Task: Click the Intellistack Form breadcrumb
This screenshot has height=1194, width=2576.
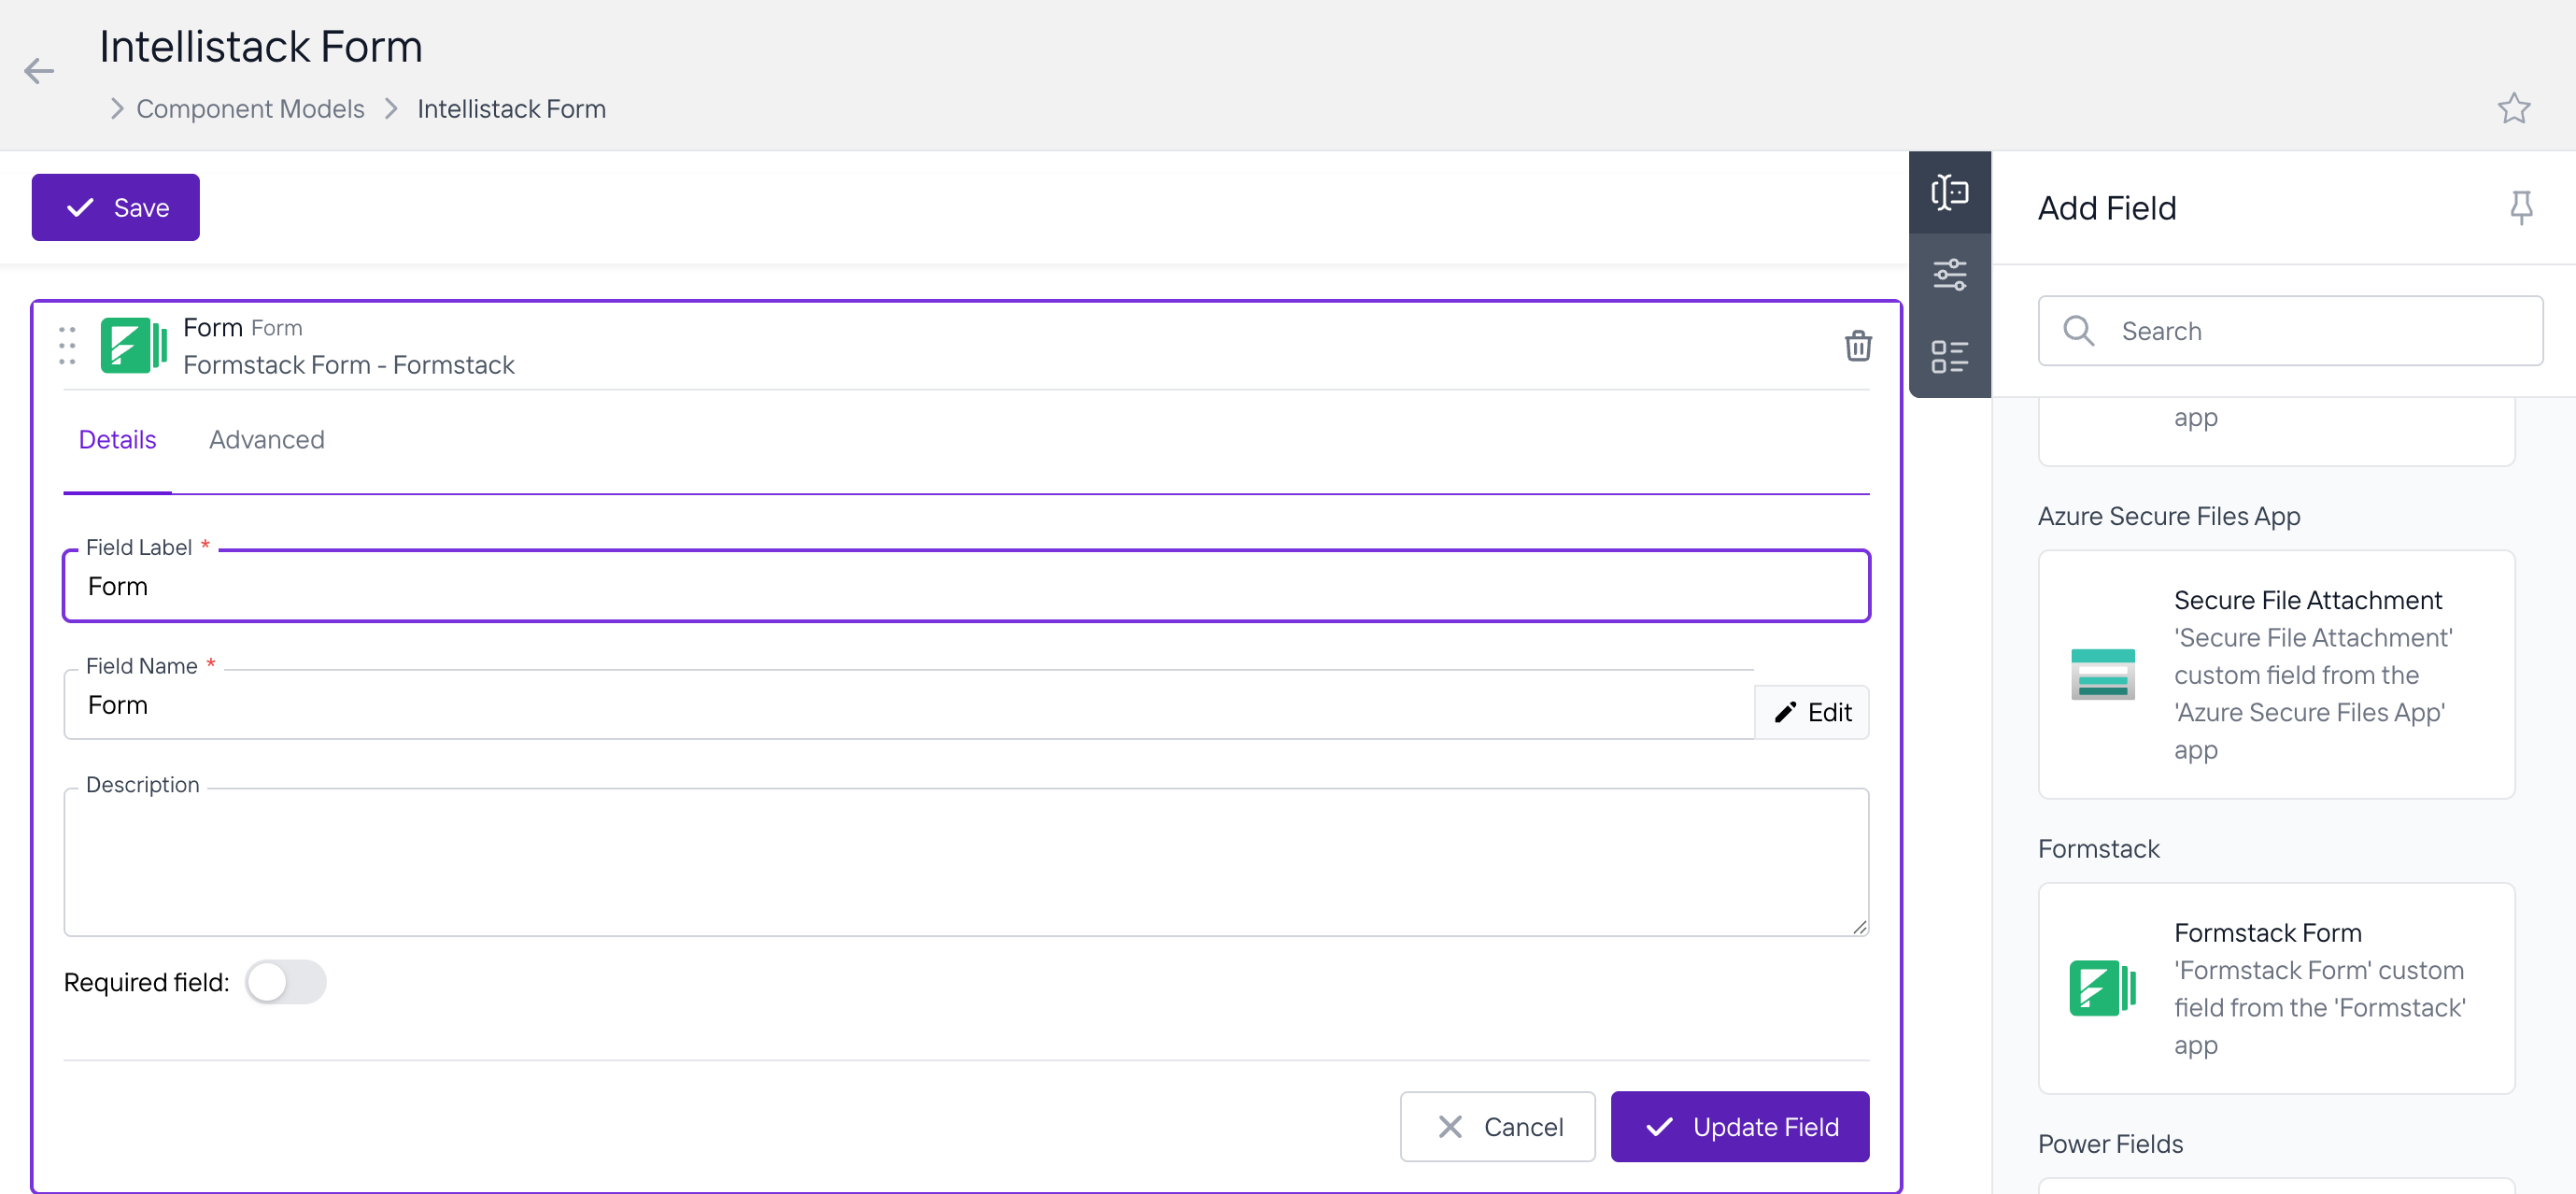Action: pos(512,109)
